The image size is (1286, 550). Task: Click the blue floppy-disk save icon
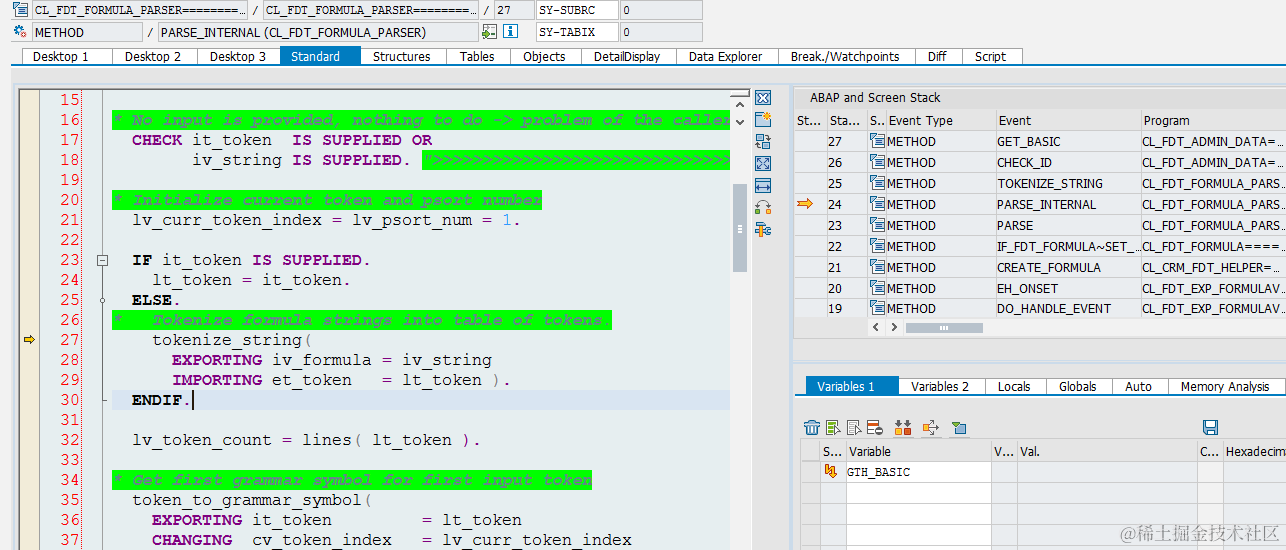point(1210,428)
